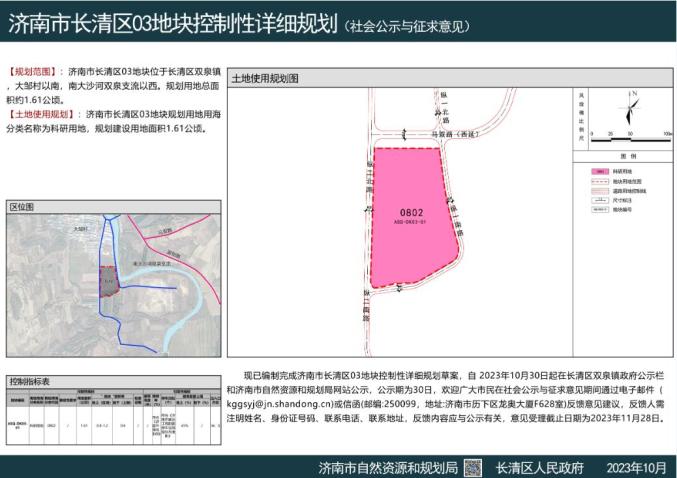Click the control indicators table data row
This screenshot has height=478, width=677.
pos(112,423)
